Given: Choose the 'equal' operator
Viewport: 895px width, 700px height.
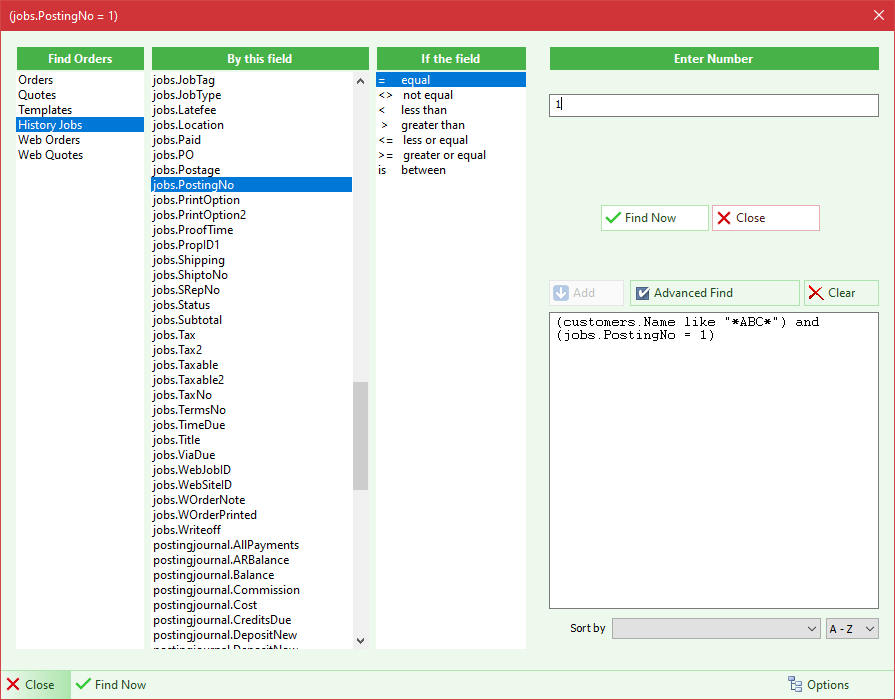Looking at the screenshot, I should 451,80.
